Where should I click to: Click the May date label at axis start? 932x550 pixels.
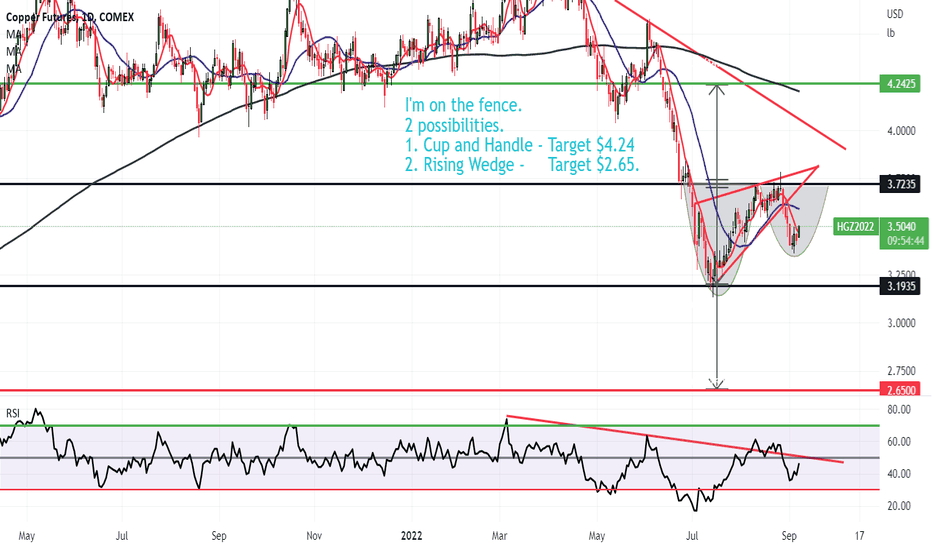pos(27,536)
